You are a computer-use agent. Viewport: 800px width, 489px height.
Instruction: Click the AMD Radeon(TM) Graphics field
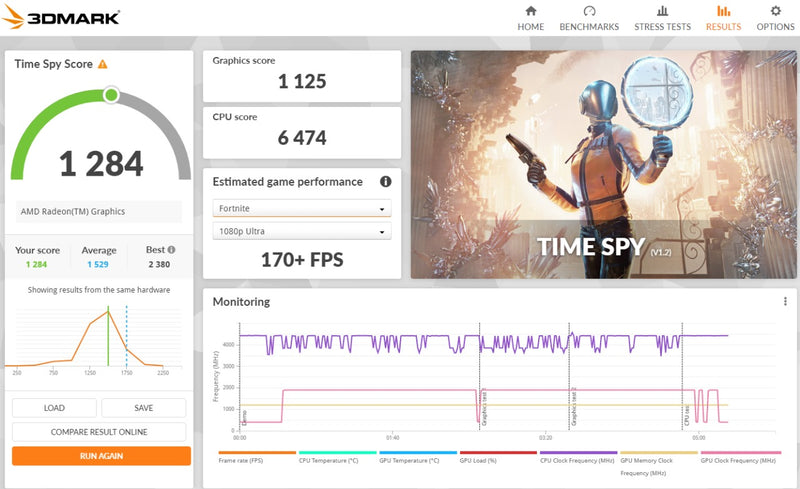pos(98,211)
